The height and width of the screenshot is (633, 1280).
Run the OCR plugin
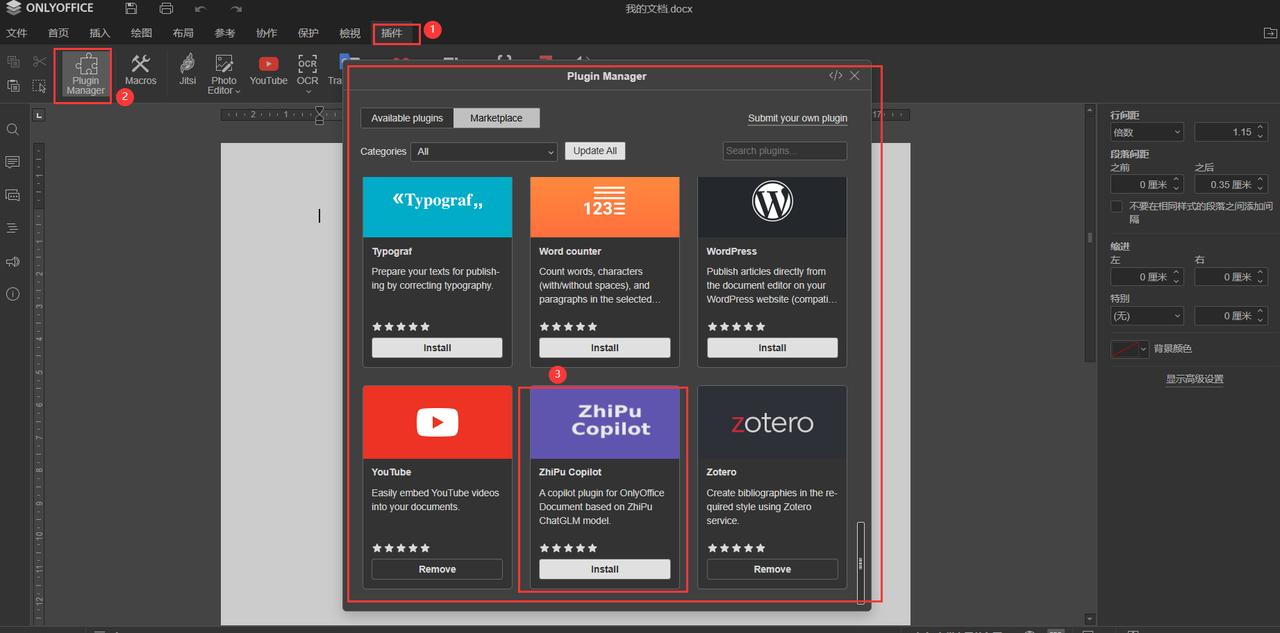(307, 70)
